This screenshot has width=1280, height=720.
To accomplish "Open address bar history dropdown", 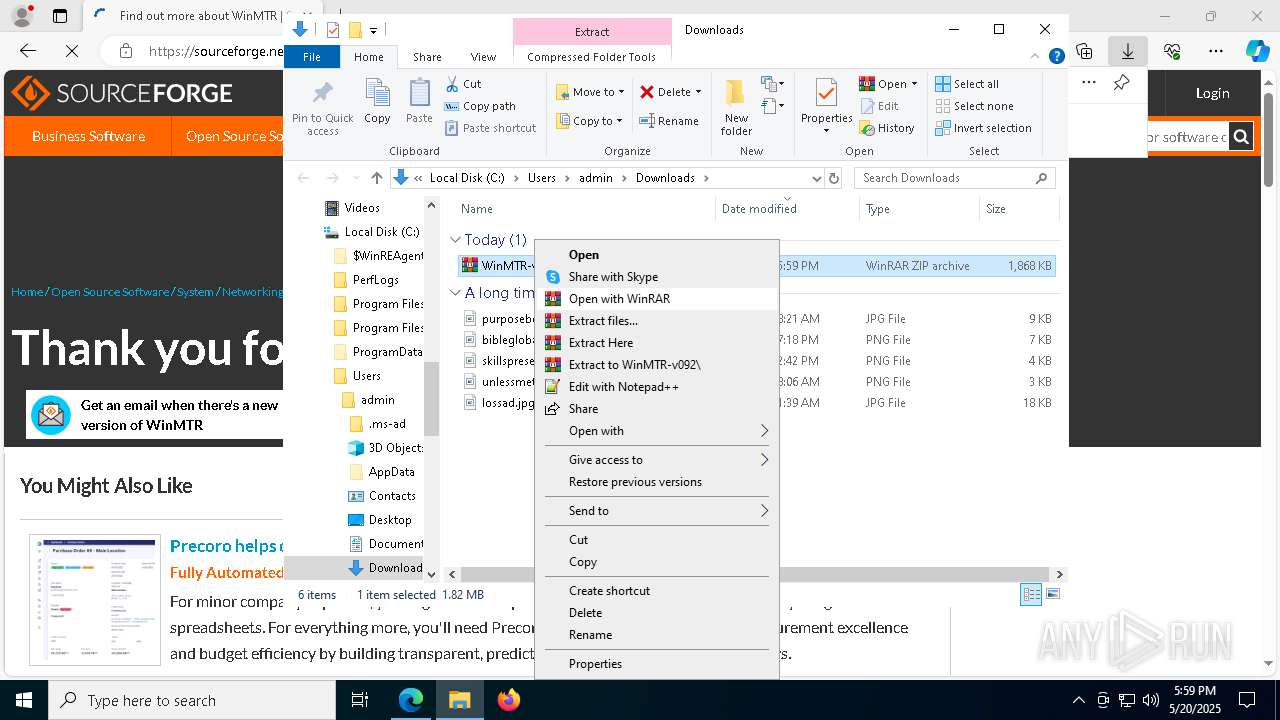I will [816, 178].
